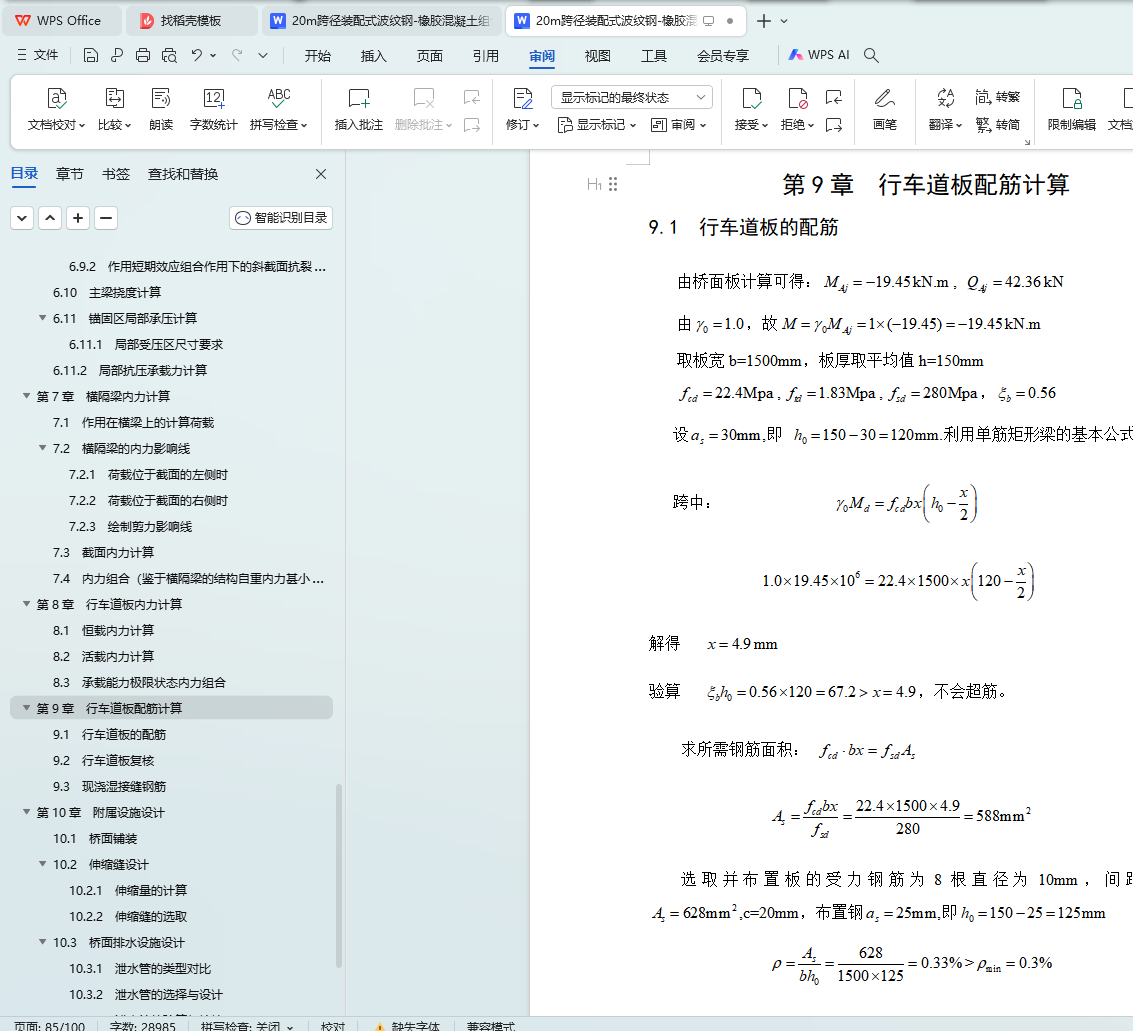Open the 比较 compare documents tool
1133x1031 pixels.
114,108
